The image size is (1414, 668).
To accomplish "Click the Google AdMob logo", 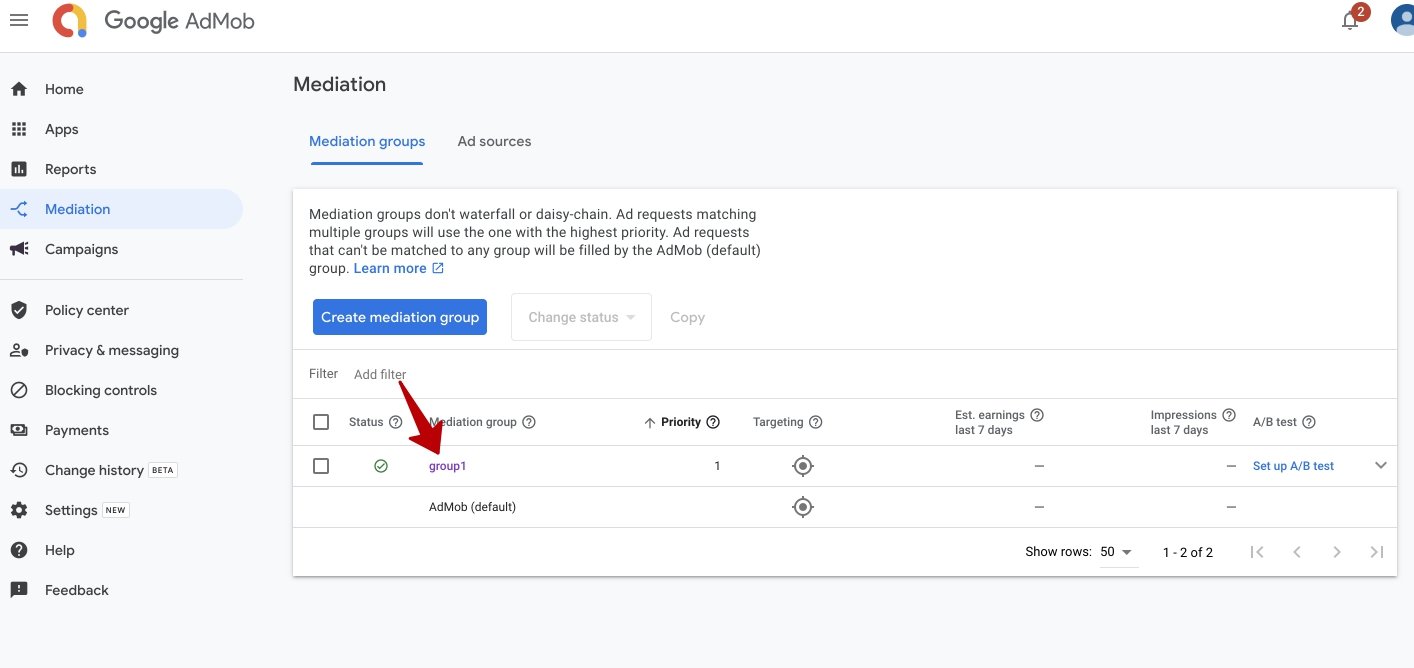I will pyautogui.click(x=154, y=21).
